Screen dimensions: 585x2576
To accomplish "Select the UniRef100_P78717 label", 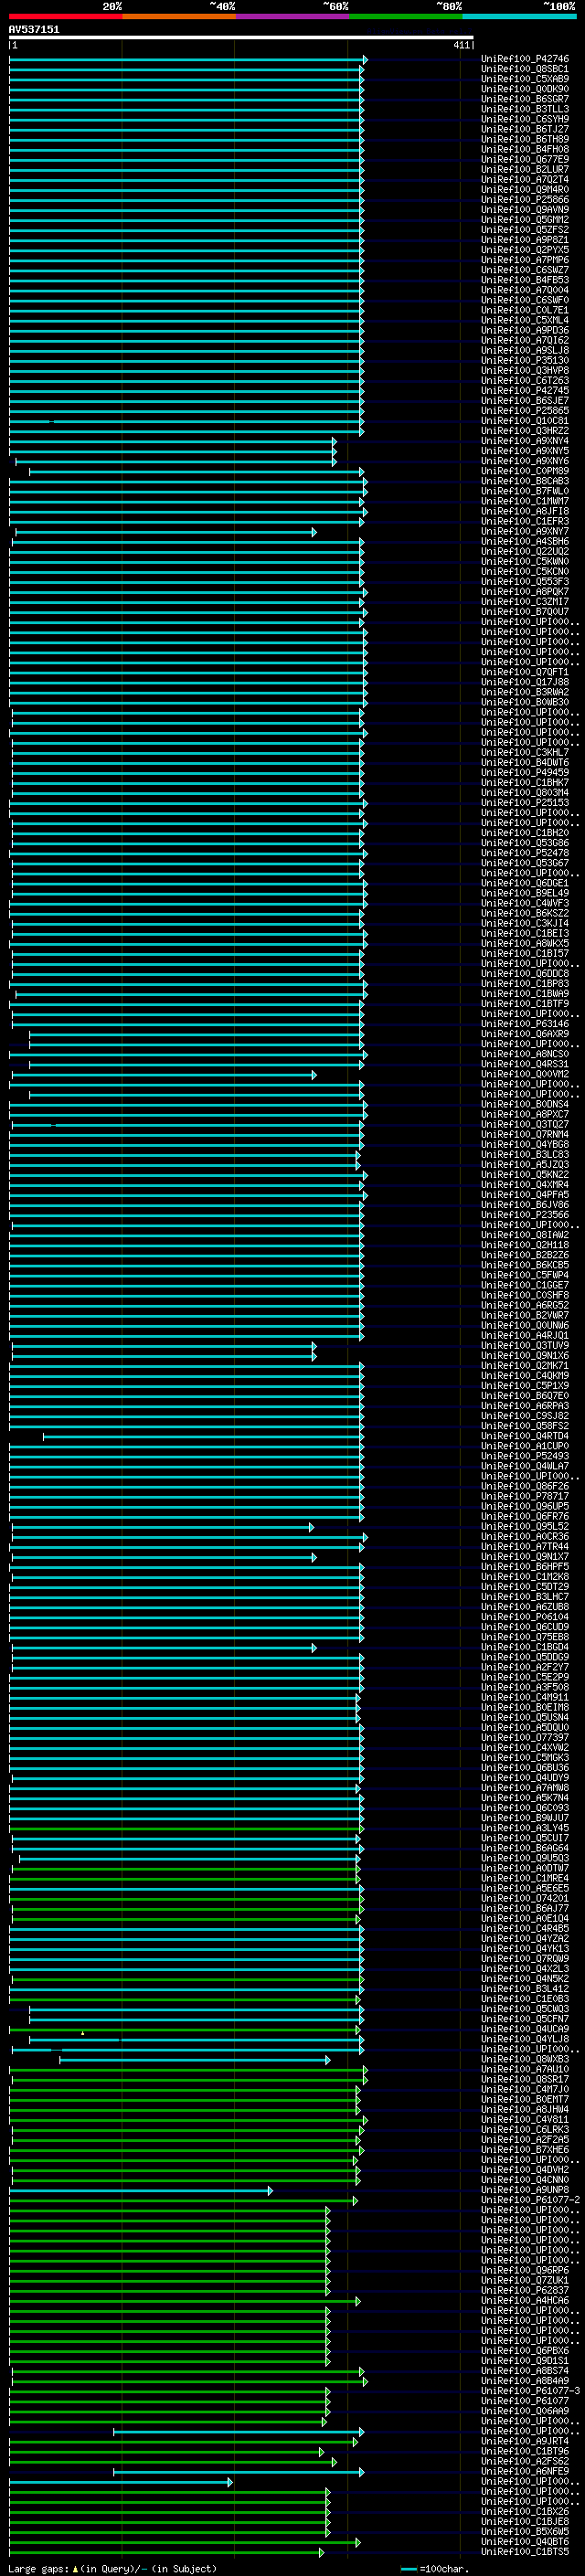I will pos(525,1496).
